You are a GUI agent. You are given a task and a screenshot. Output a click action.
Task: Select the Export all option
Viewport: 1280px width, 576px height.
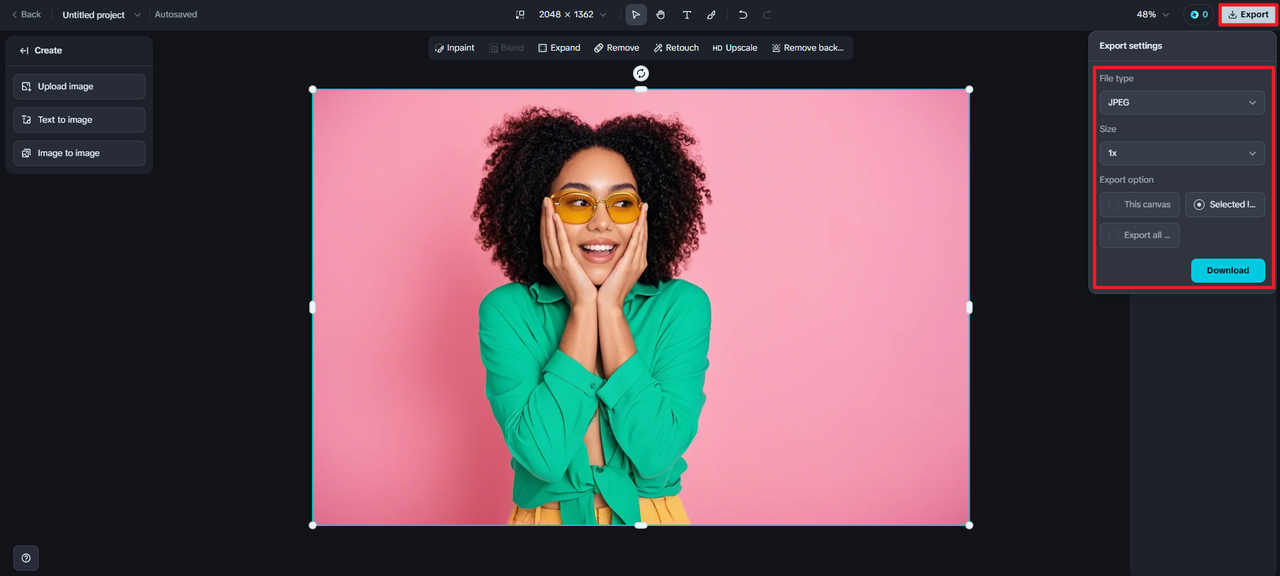[1139, 235]
